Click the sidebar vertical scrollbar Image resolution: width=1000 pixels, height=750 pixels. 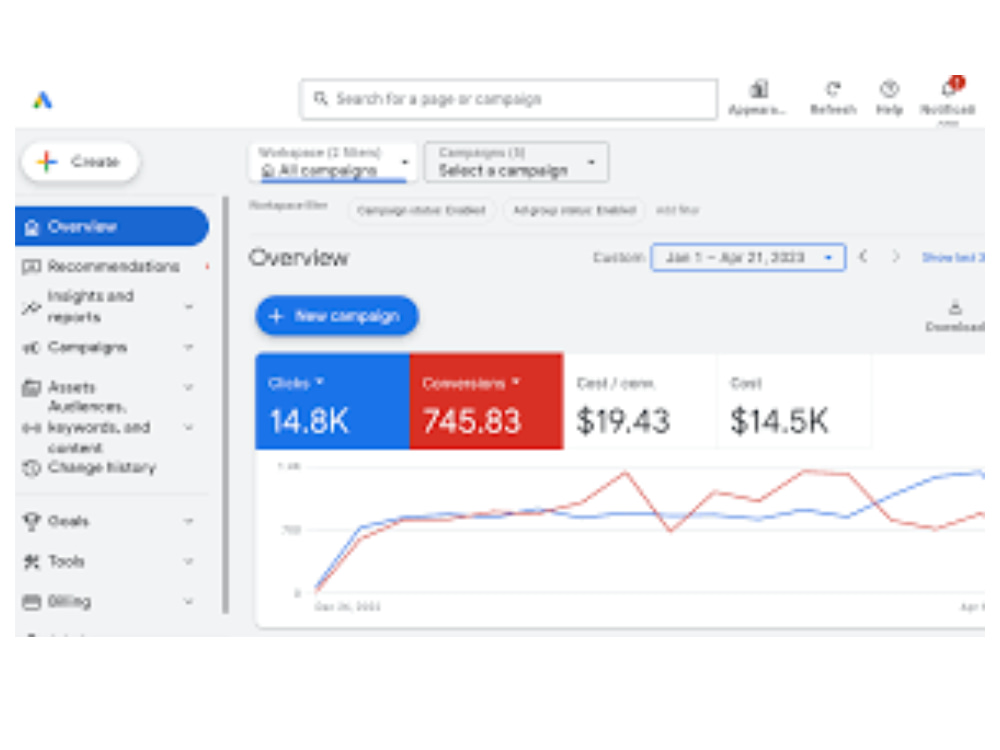226,404
